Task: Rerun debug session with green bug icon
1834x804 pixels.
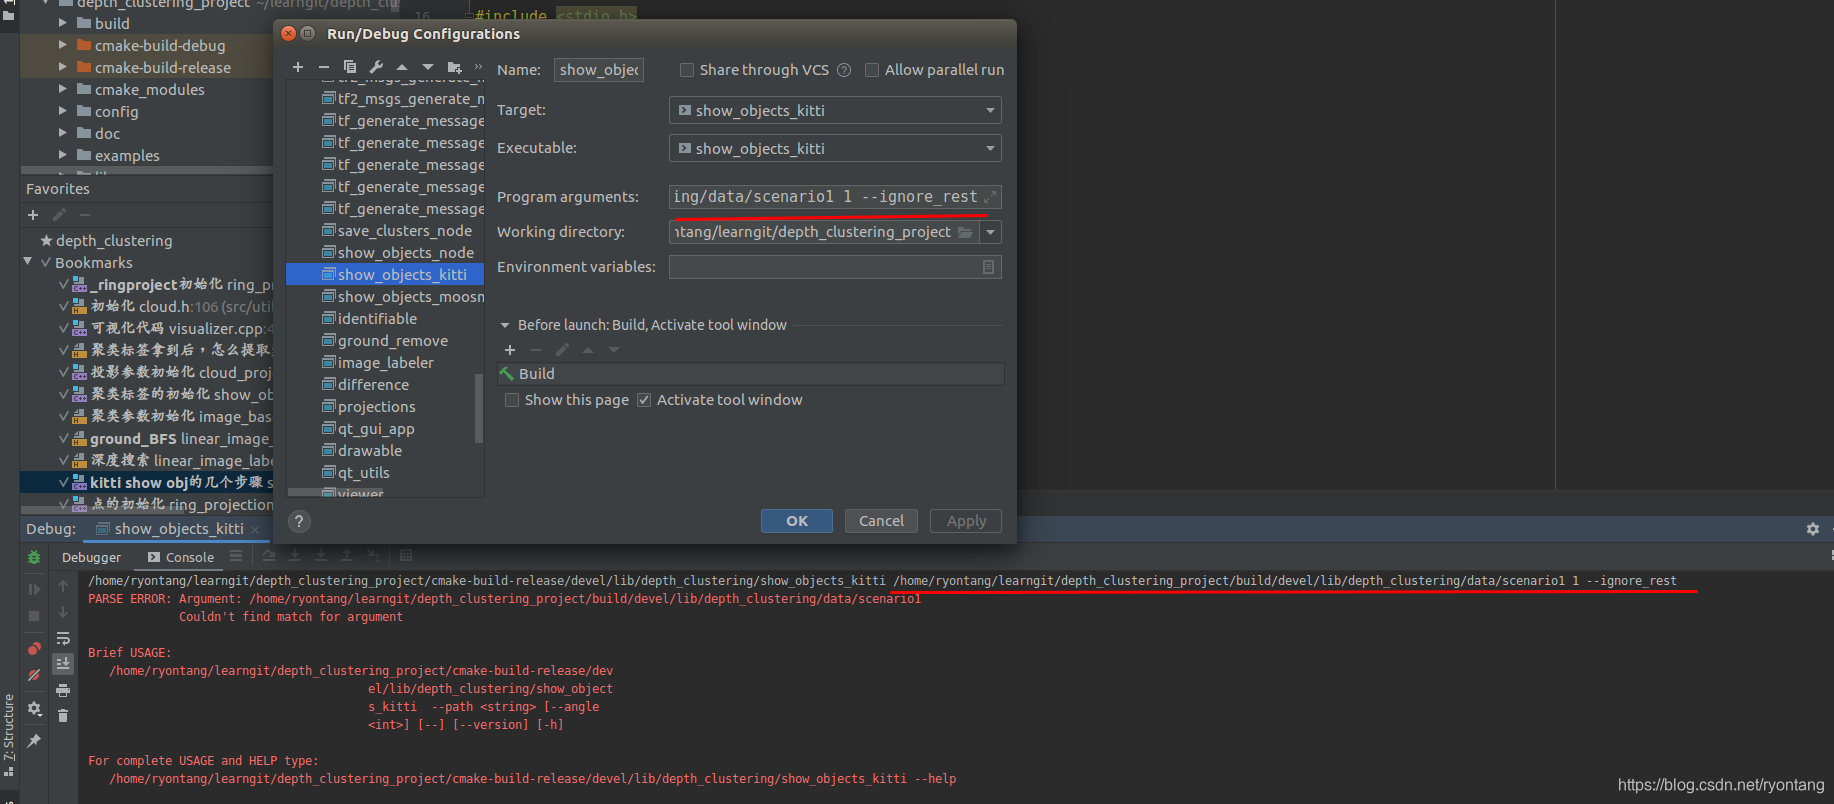Action: click(34, 557)
